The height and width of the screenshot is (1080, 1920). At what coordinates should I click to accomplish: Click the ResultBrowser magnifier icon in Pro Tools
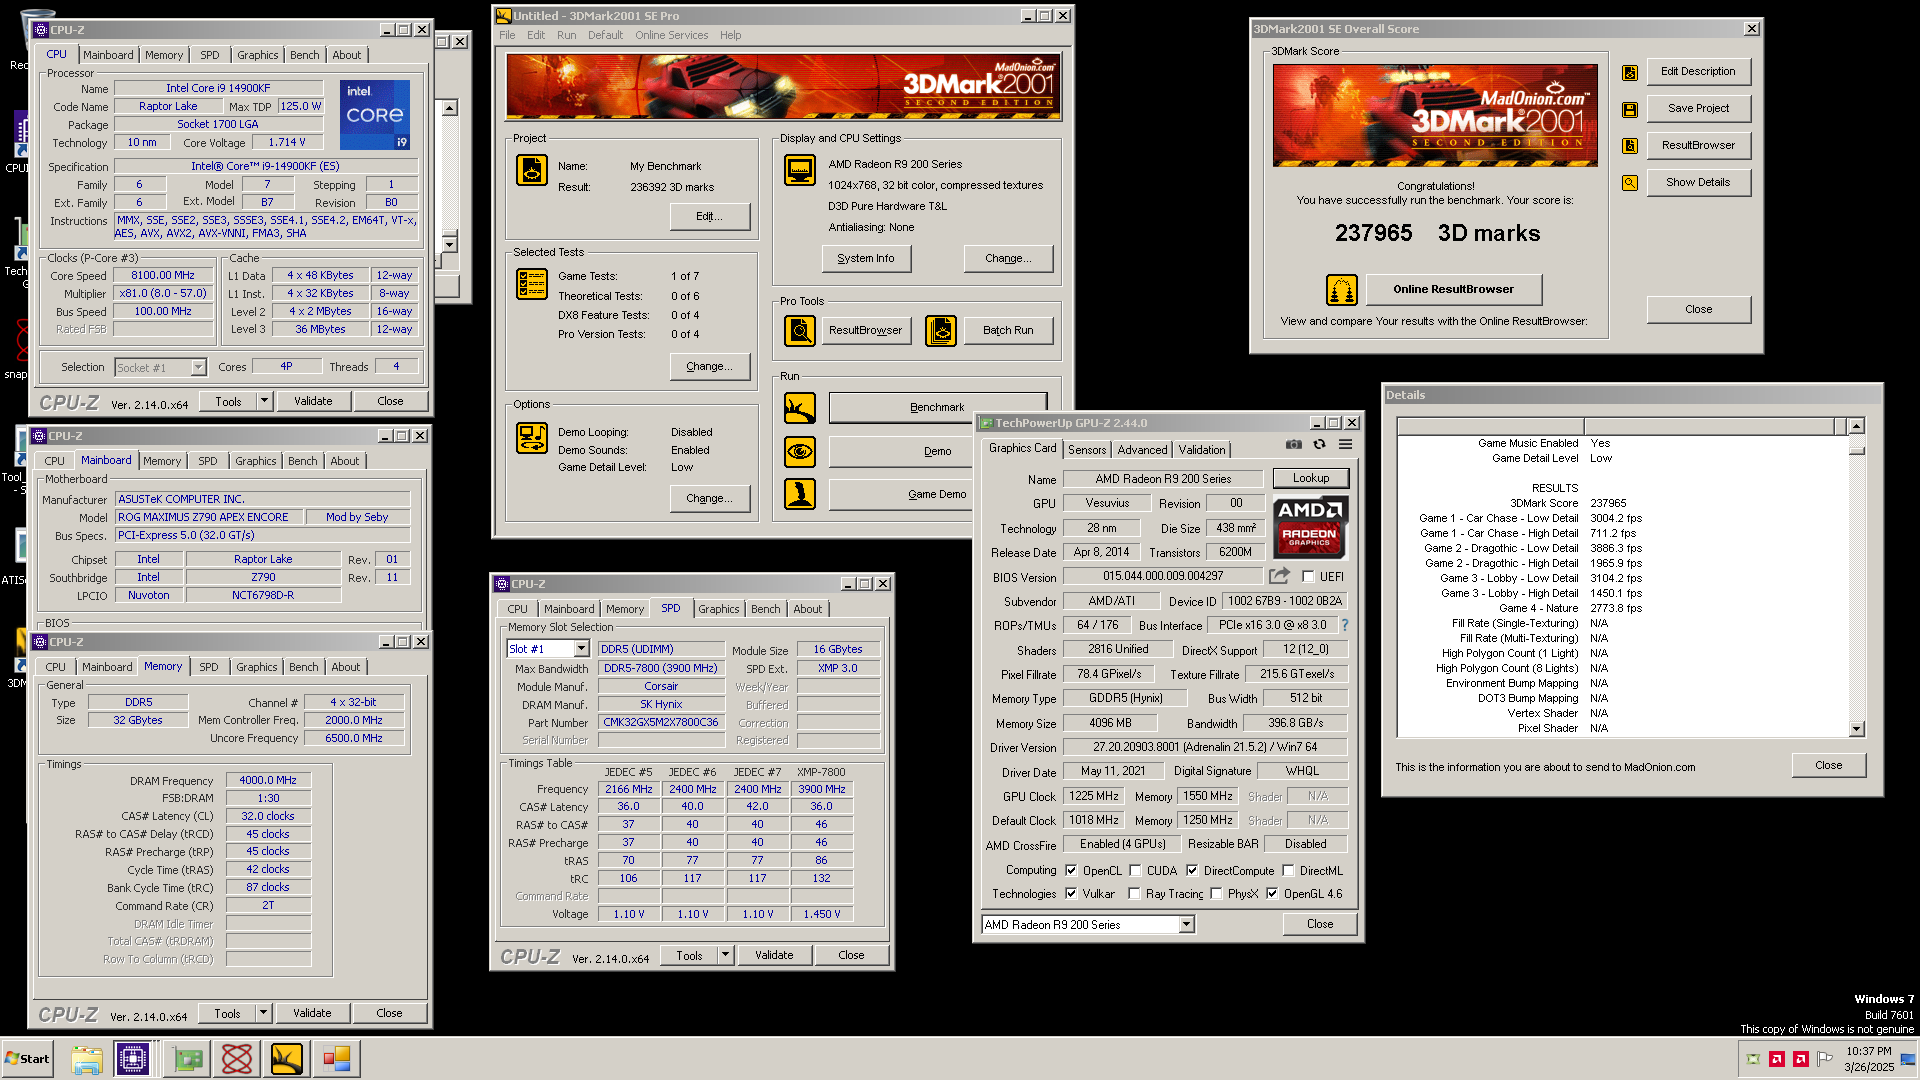coord(800,330)
